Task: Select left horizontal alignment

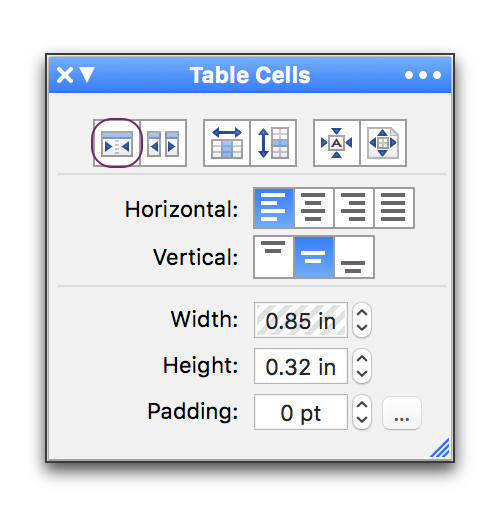Action: coord(274,208)
